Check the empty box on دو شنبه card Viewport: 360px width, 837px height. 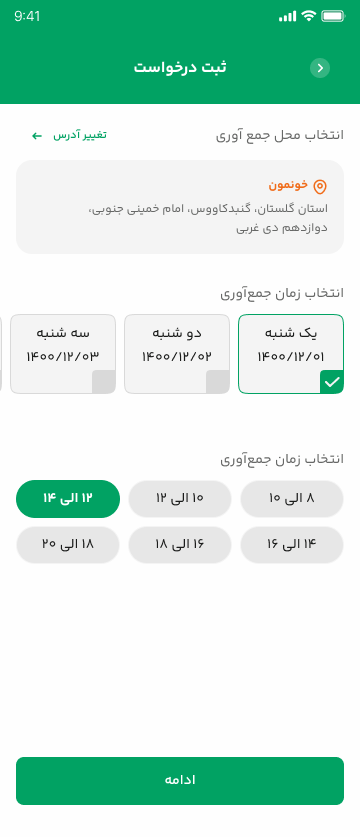pyautogui.click(x=218, y=382)
